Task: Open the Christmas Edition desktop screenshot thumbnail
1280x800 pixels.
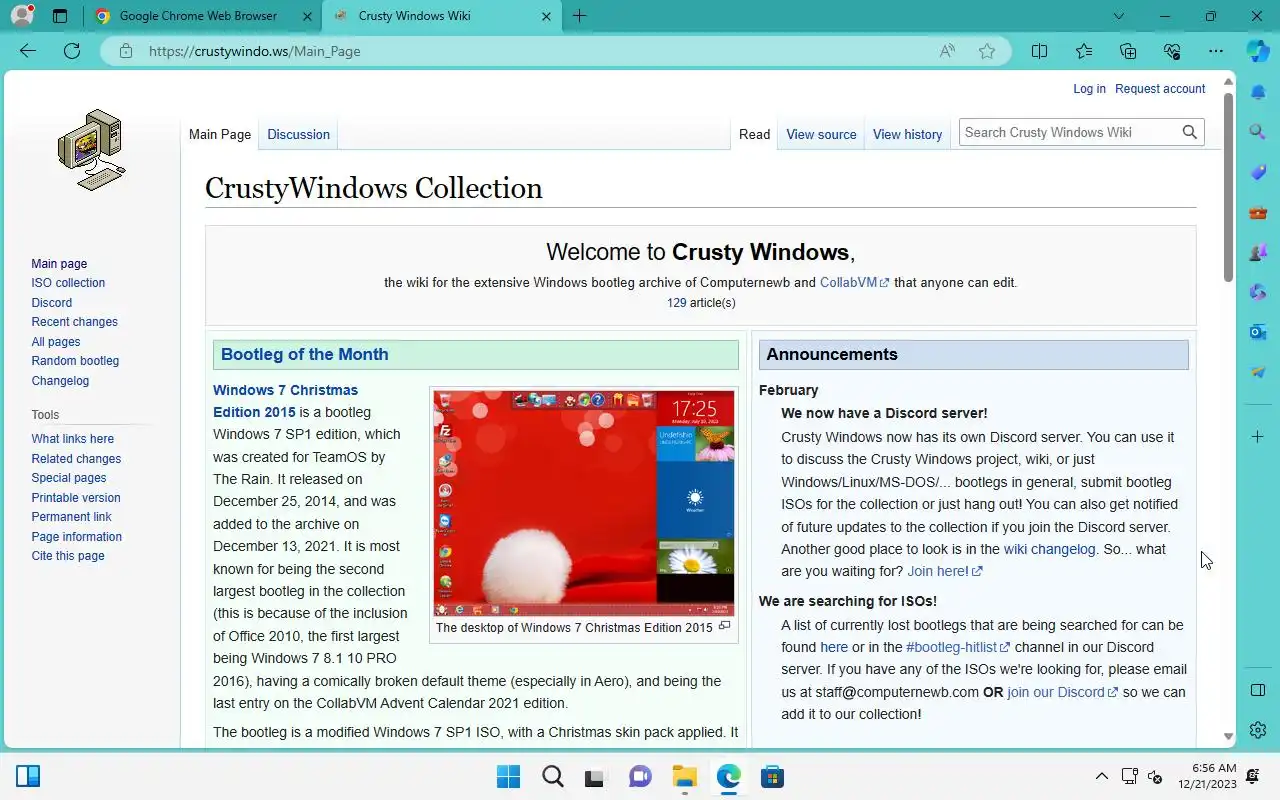Action: click(x=584, y=503)
